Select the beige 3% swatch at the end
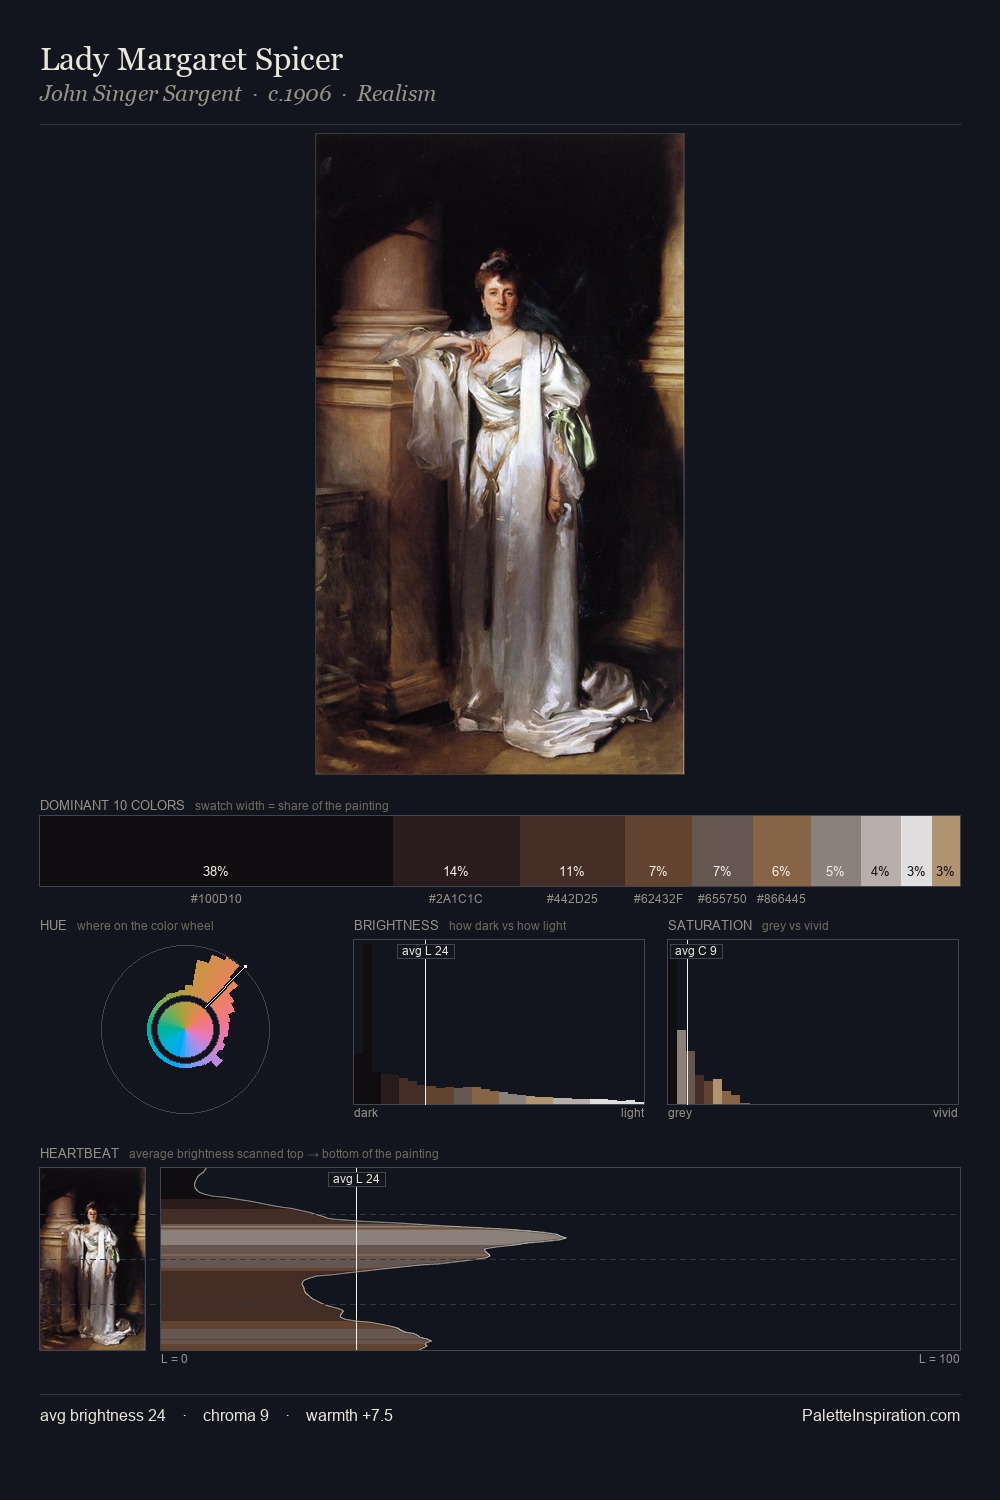Screen dimensions: 1000x1500 pos(946,851)
